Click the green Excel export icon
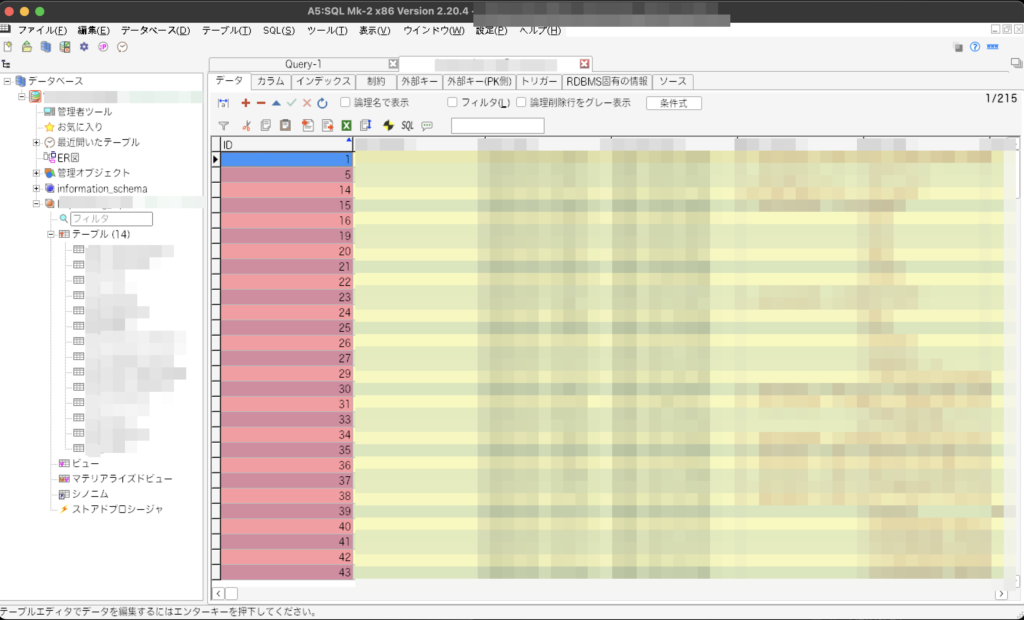This screenshot has width=1024, height=620. (x=346, y=126)
